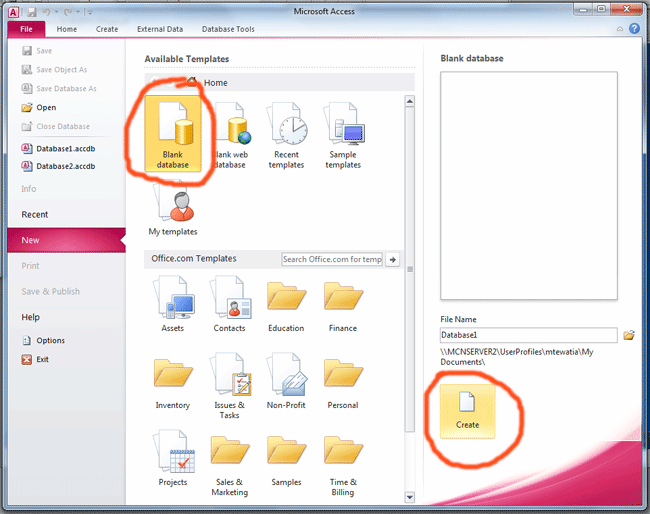Image resolution: width=650 pixels, height=514 pixels.
Task: Click the Redo icon in quick access toolbar
Action: (68, 12)
